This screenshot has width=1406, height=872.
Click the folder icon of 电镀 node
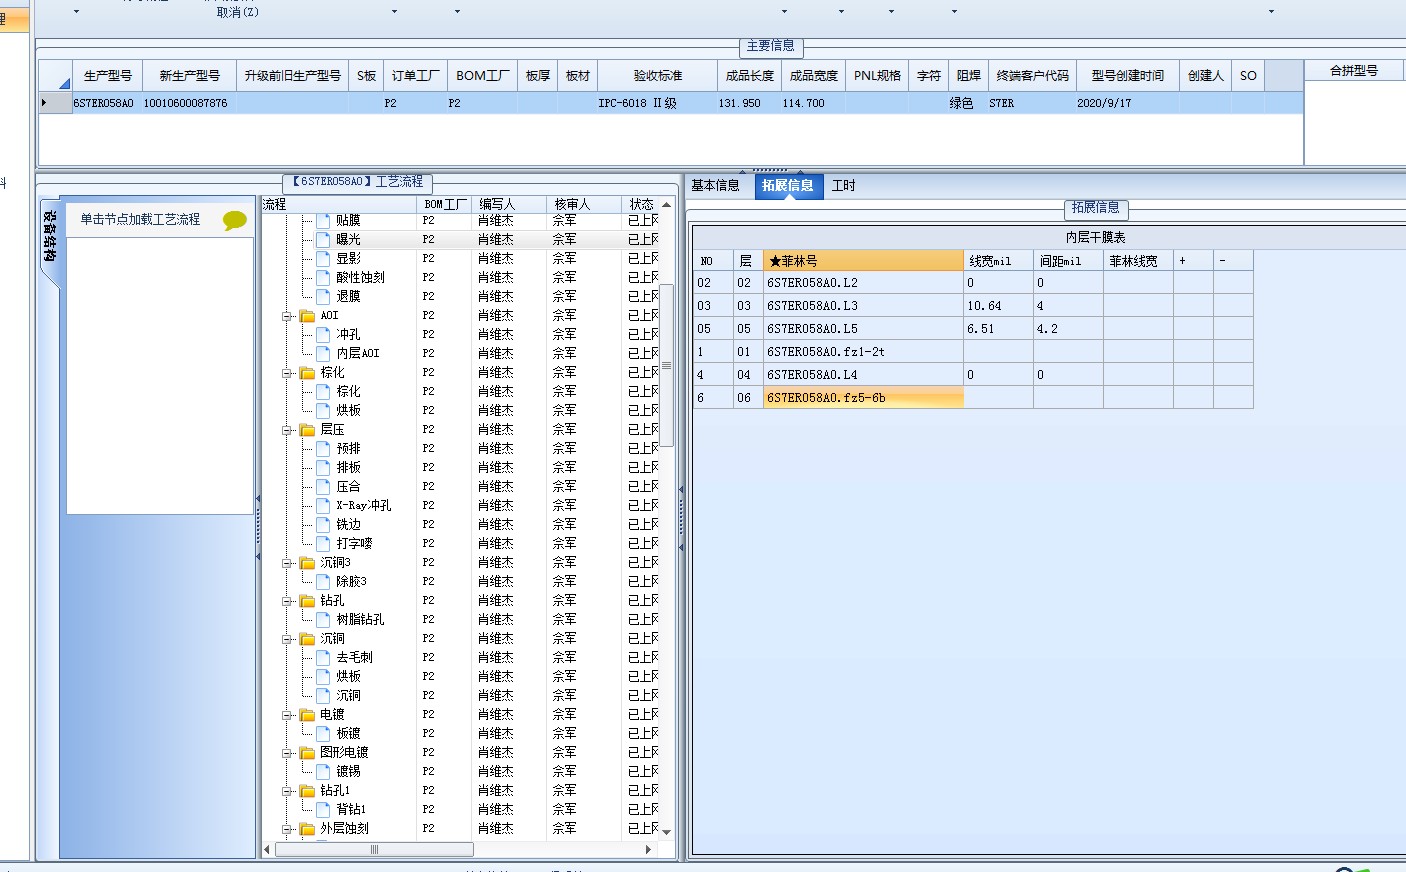(308, 714)
